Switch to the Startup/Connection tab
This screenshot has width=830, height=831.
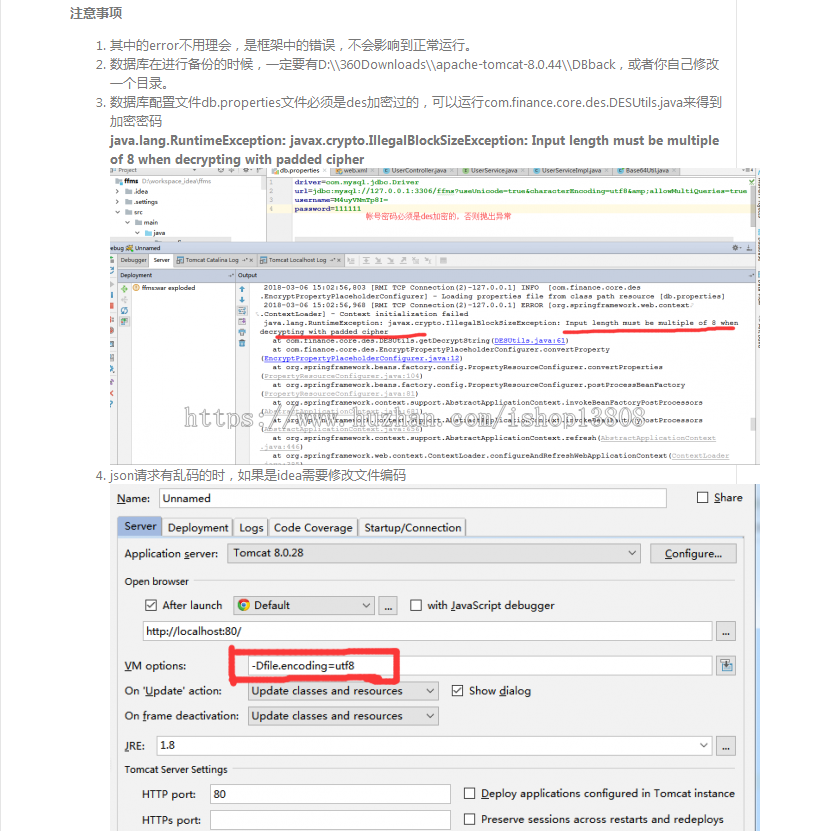click(412, 528)
